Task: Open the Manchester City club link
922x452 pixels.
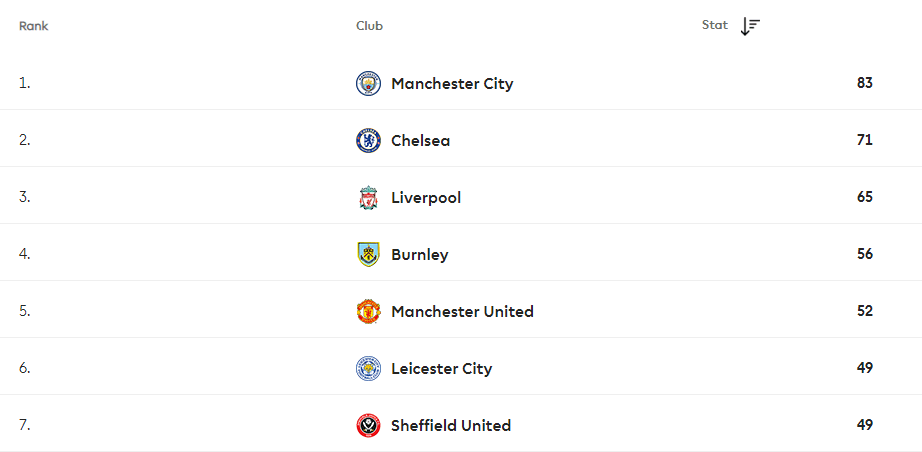Action: click(452, 83)
